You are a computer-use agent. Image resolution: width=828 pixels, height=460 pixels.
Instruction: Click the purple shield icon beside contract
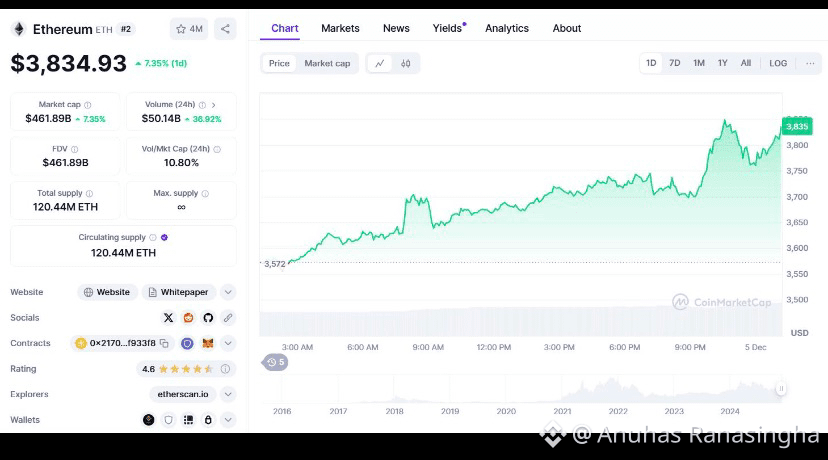(187, 343)
